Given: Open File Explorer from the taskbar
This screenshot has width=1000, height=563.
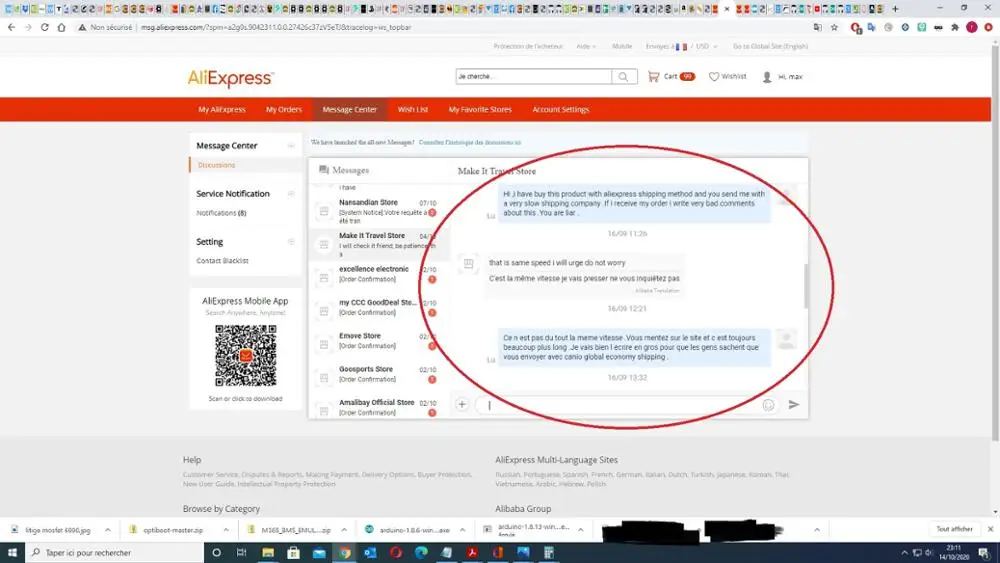Looking at the screenshot, I should (268, 552).
